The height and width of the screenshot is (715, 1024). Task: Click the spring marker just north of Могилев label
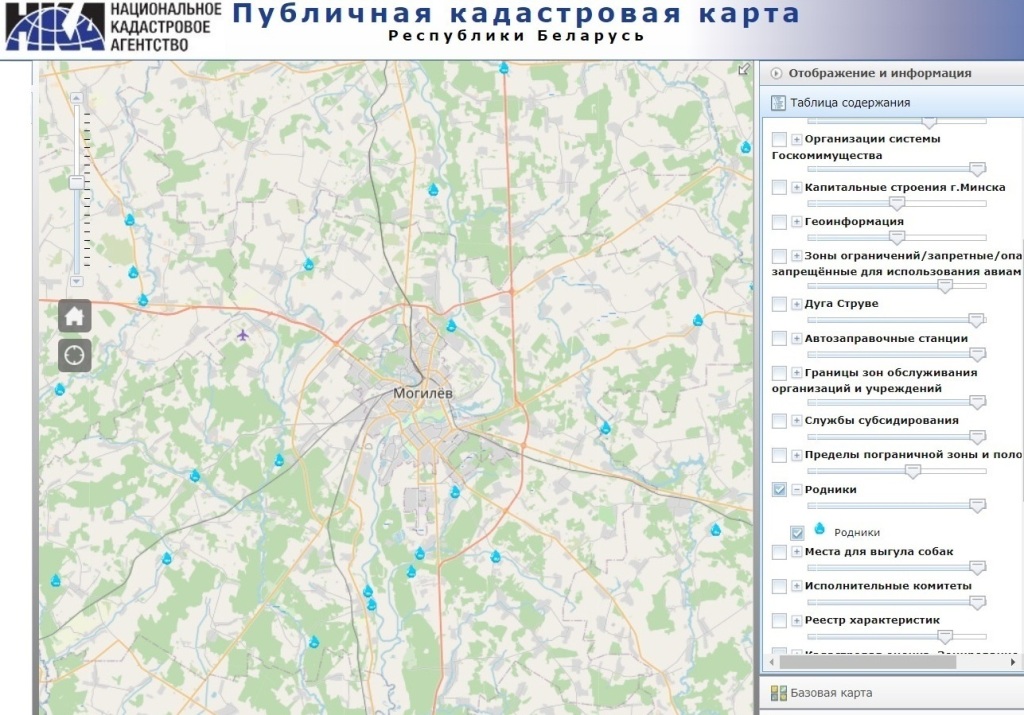point(451,326)
